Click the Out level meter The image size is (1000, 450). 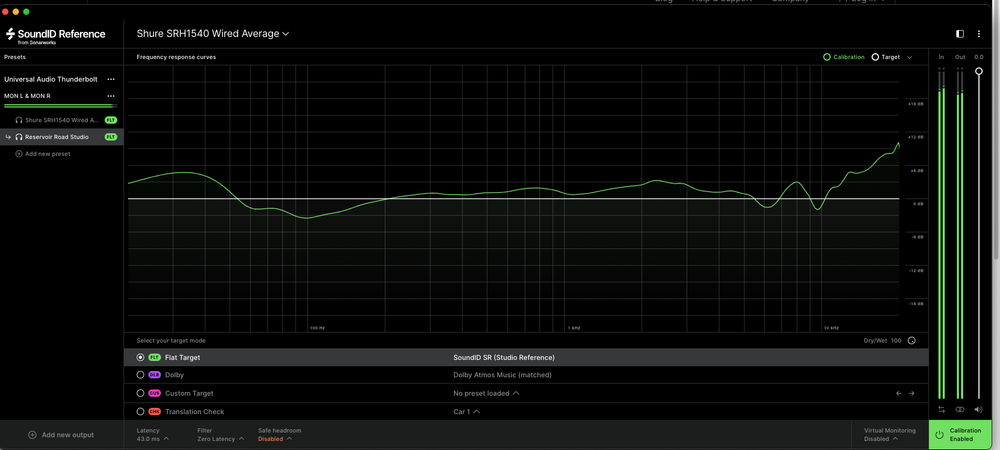[x=960, y=234]
